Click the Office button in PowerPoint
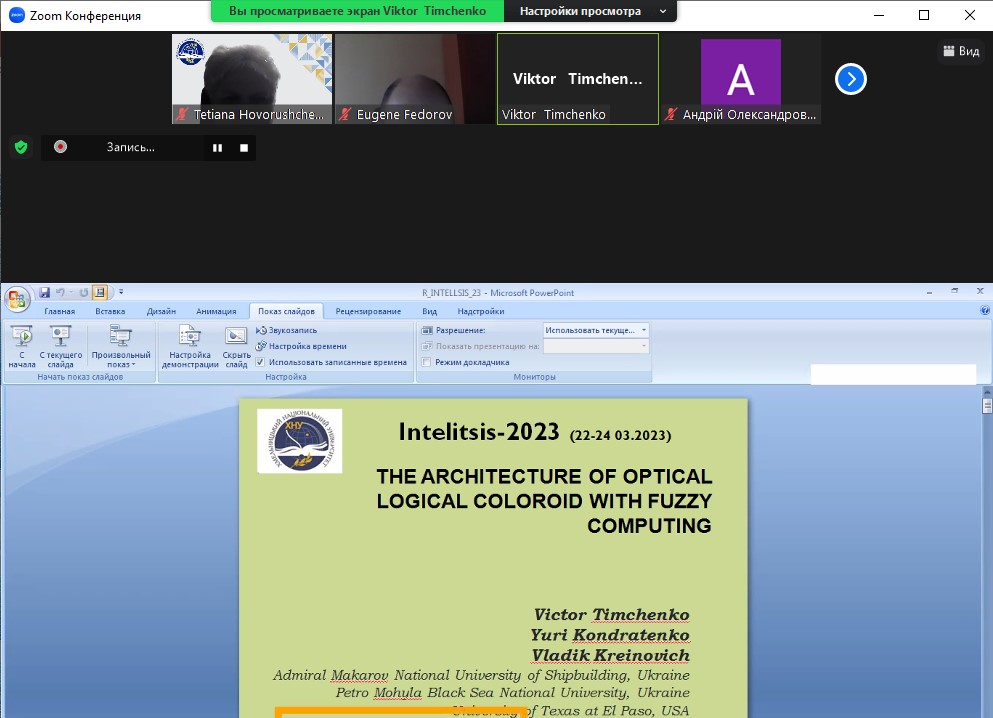Viewport: 993px width, 718px height. 17,299
